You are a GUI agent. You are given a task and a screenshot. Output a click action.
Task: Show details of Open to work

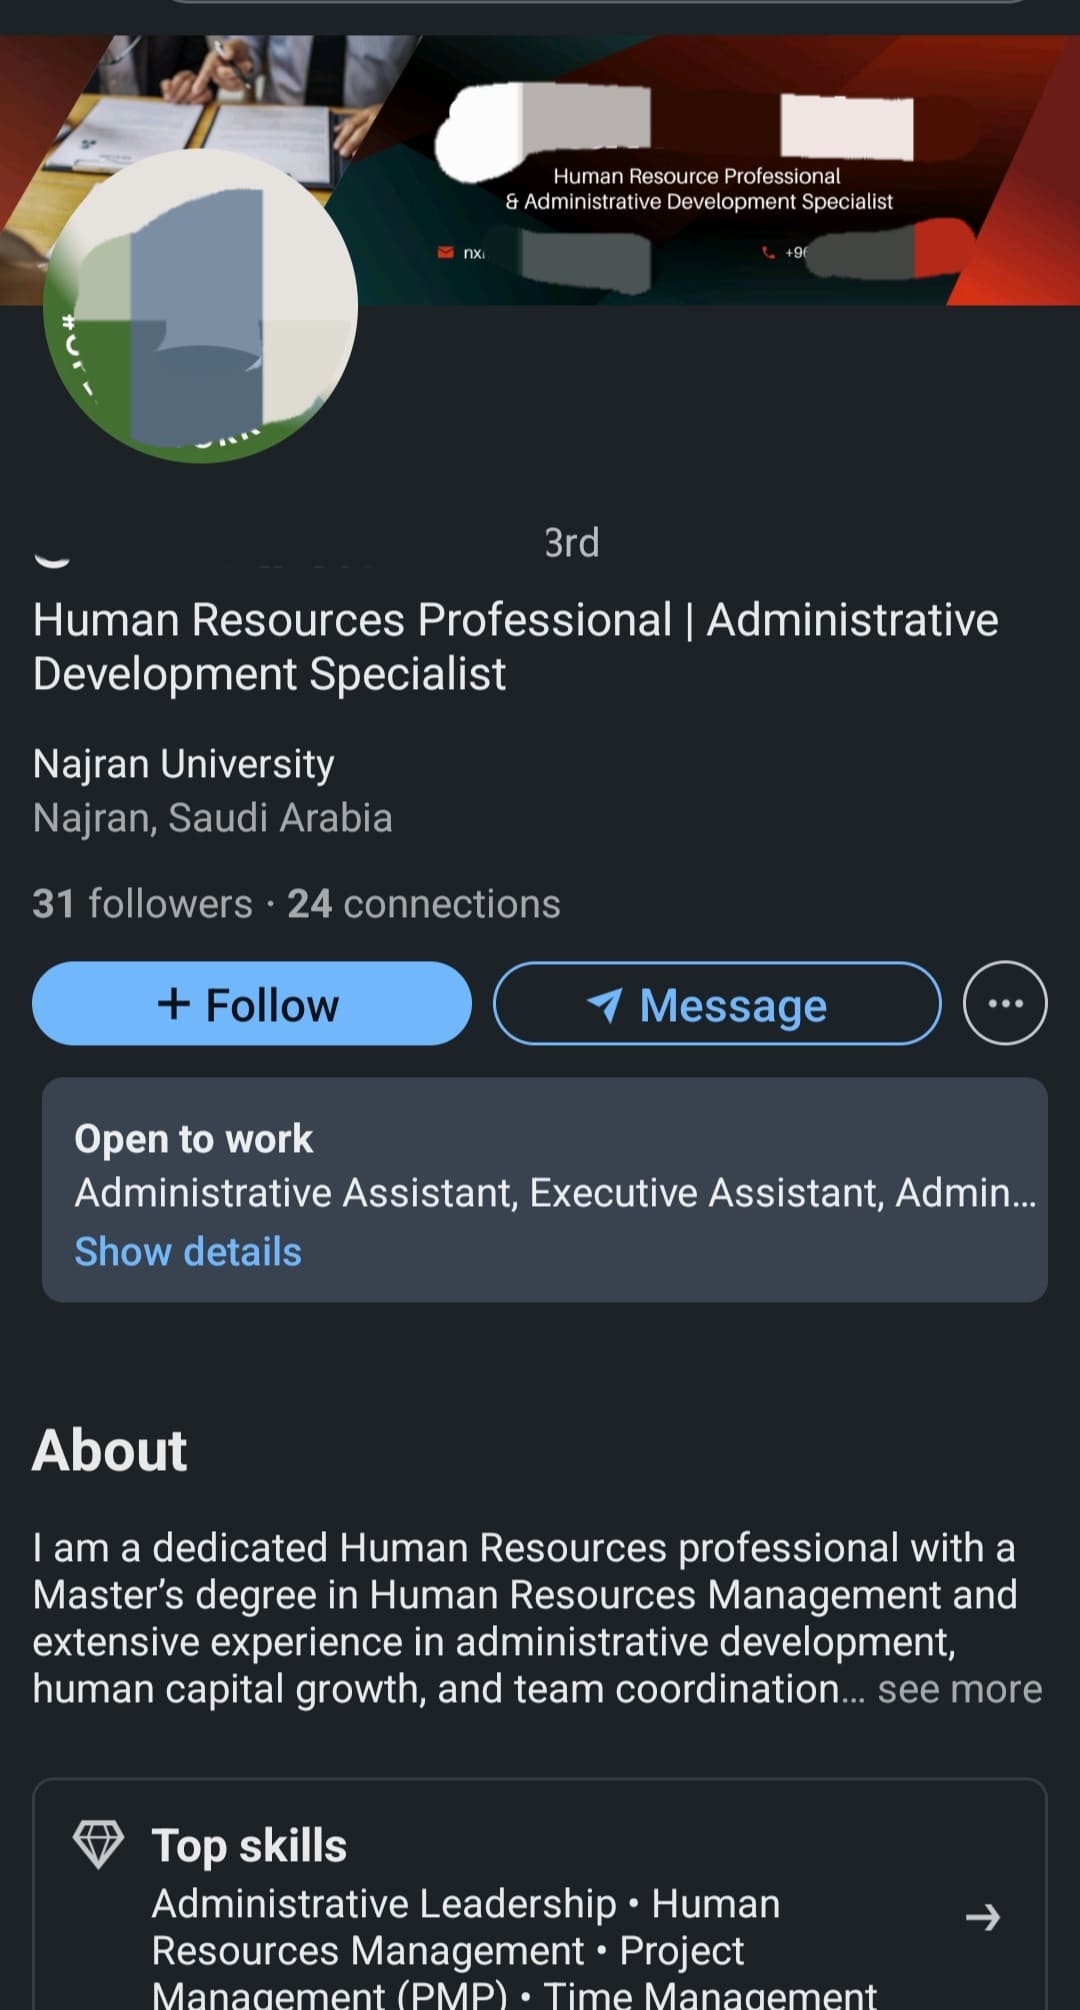tap(188, 1252)
